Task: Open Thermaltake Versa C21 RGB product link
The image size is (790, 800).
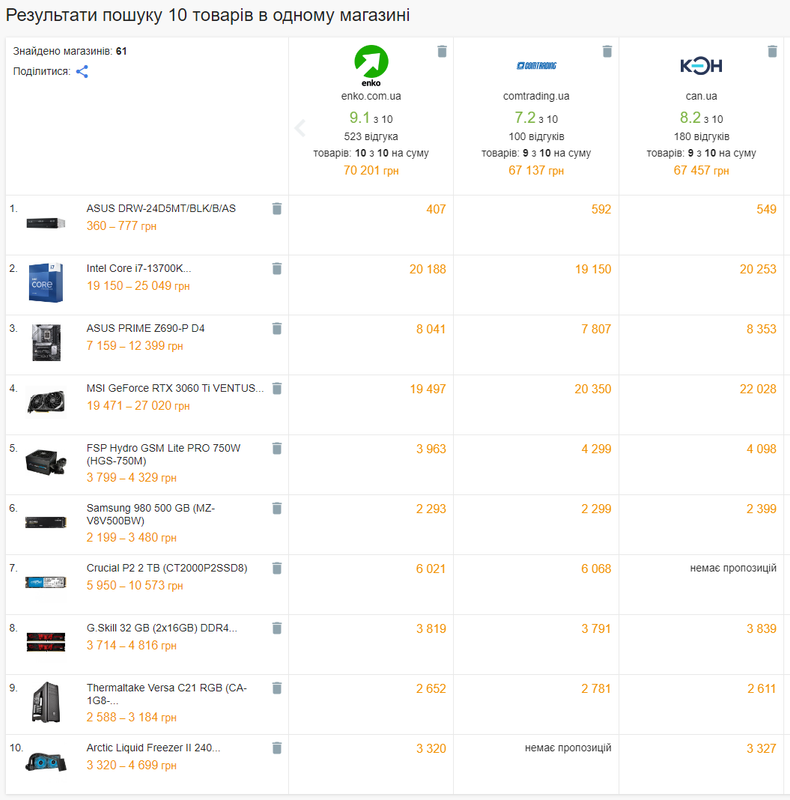Action: 166,694
